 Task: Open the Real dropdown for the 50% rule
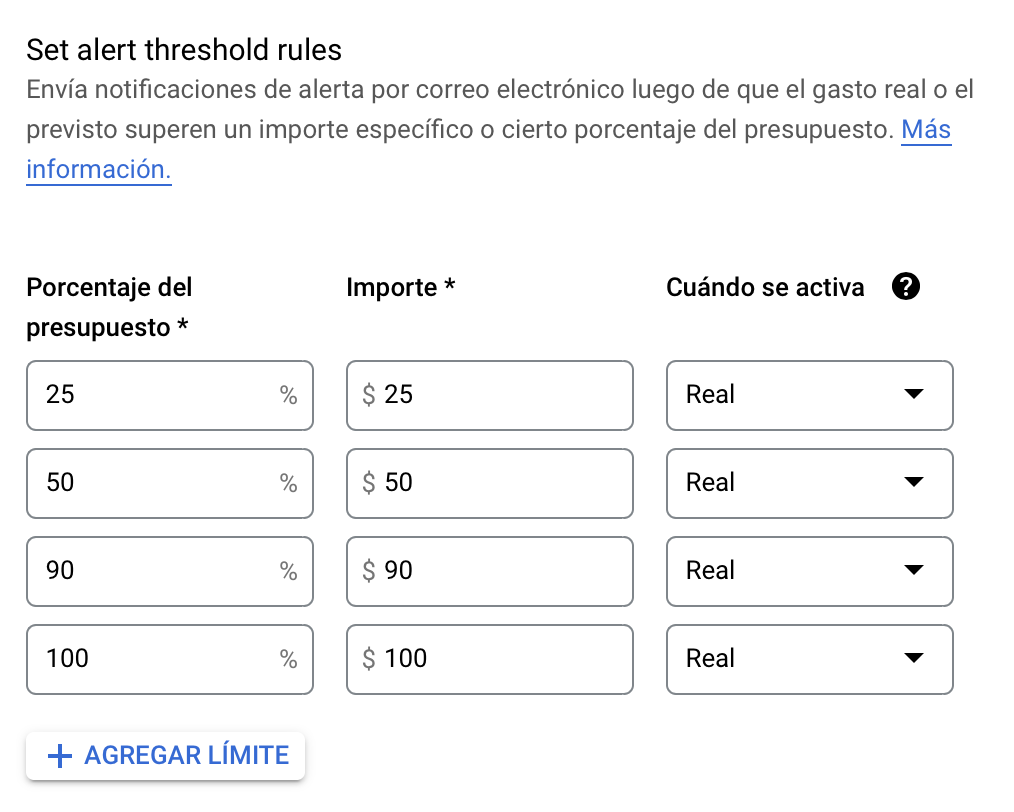pos(810,483)
